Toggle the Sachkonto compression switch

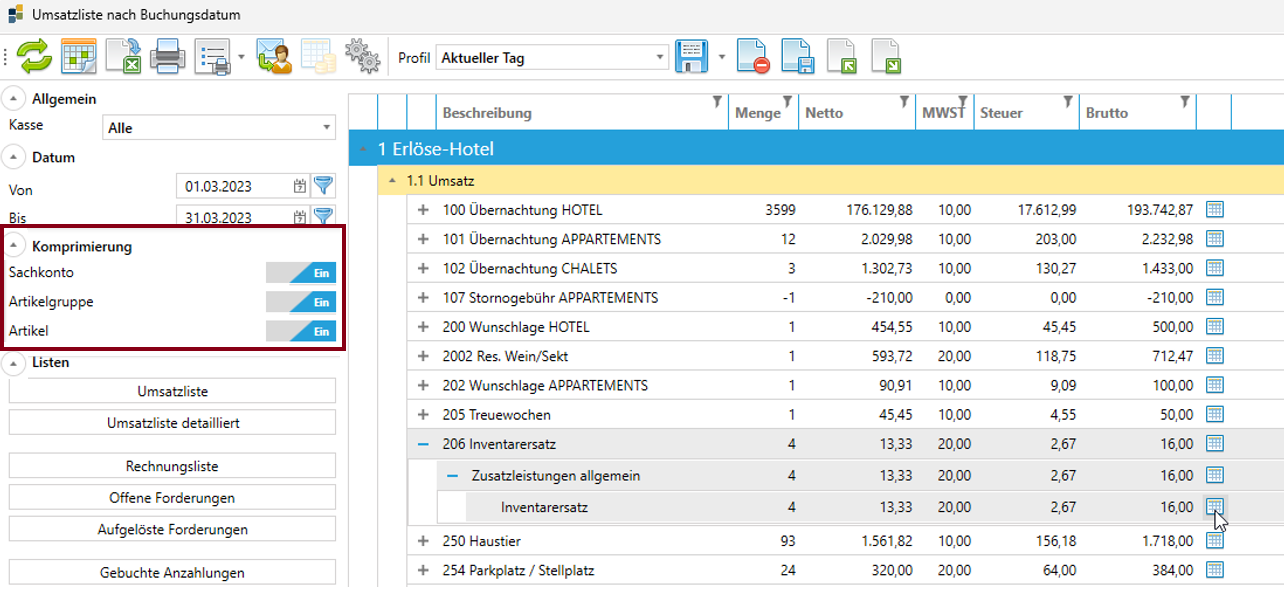pos(301,273)
